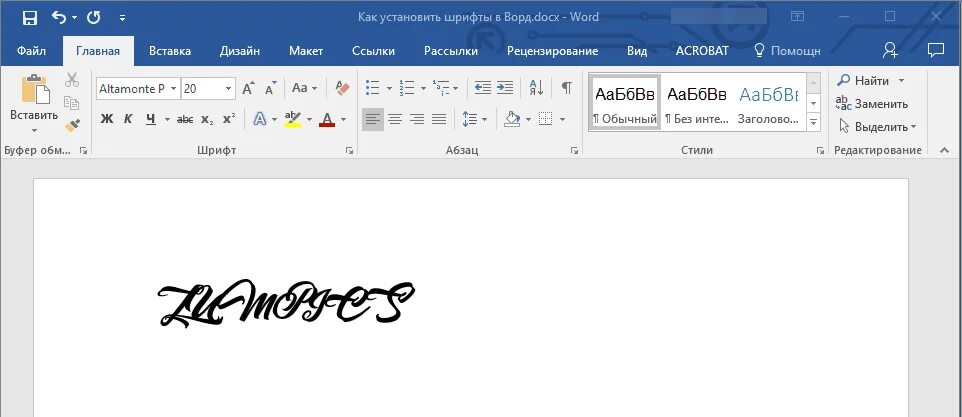
Task: Expand the font size dropdown arrow
Action: pyautogui.click(x=229, y=89)
